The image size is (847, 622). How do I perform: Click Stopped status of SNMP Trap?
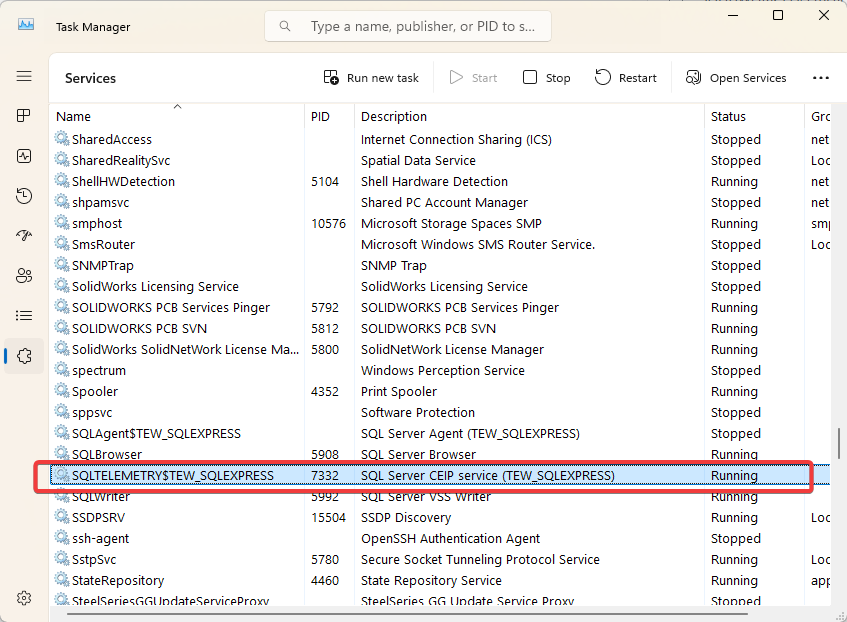[x=736, y=266]
